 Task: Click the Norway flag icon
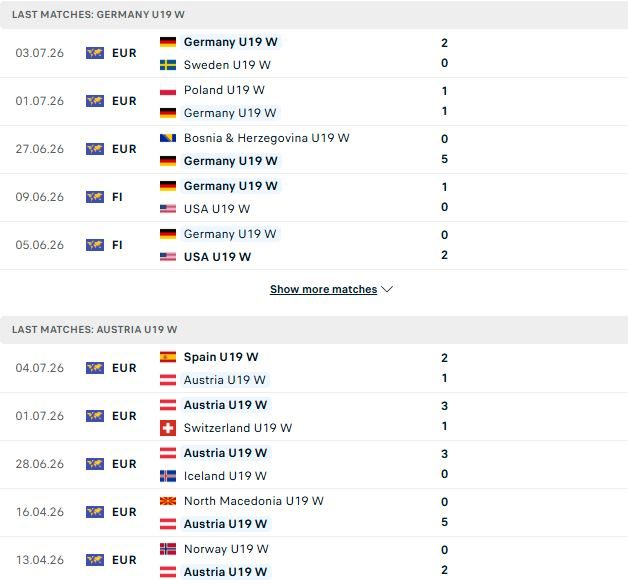pyautogui.click(x=168, y=549)
